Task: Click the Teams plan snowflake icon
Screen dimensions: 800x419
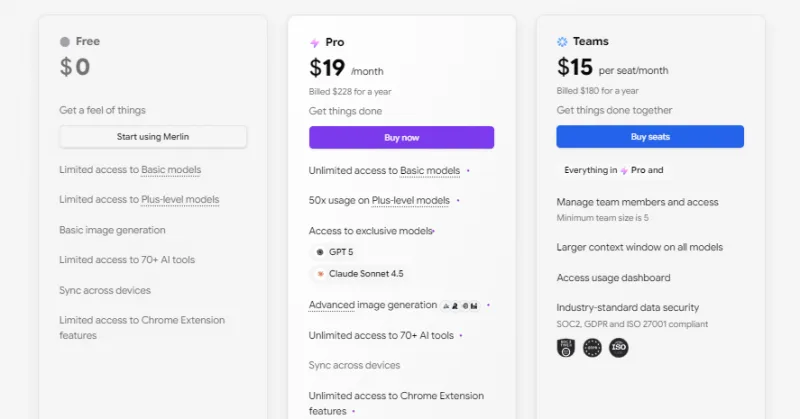Action: pyautogui.click(x=562, y=42)
